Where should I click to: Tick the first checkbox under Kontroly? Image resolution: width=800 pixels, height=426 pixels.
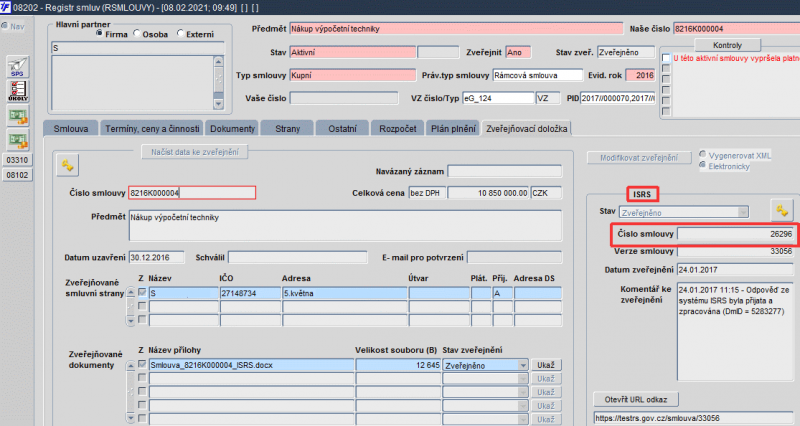[x=666, y=58]
